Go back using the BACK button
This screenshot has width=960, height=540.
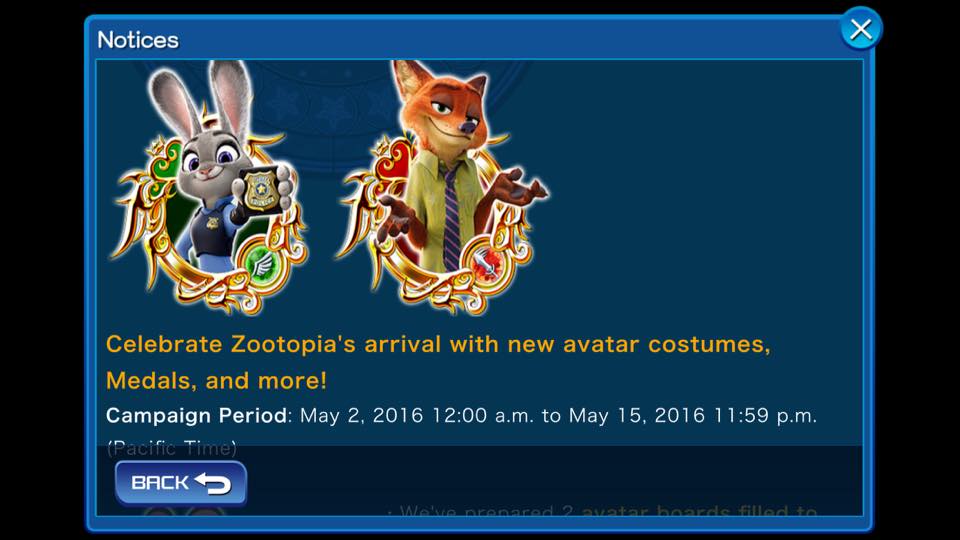pyautogui.click(x=181, y=483)
